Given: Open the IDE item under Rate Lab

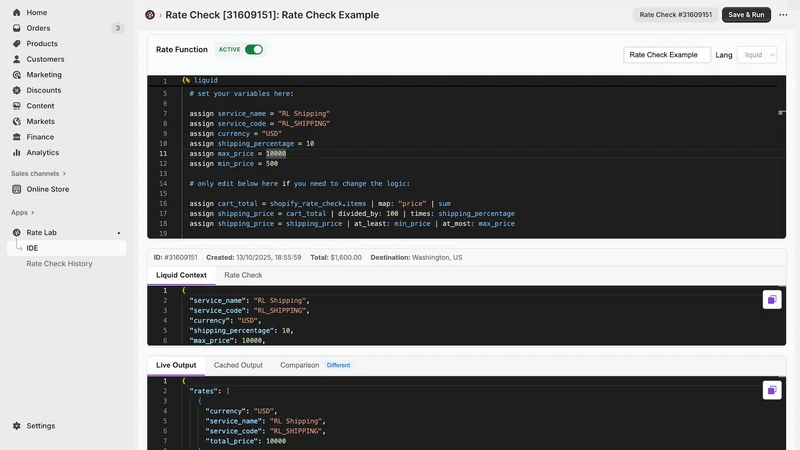Looking at the screenshot, I should [x=67, y=248].
